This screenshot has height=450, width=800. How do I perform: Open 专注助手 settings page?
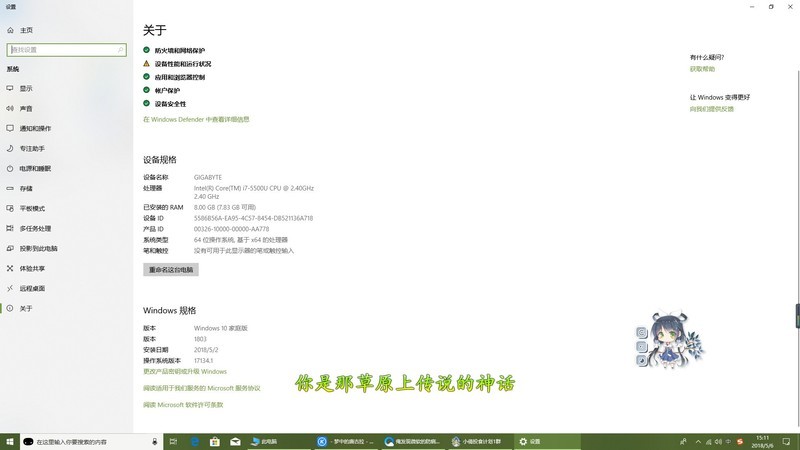[66, 148]
